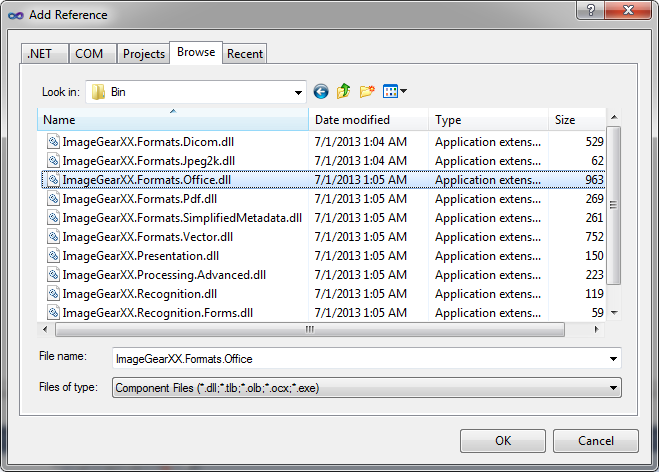Select ImageGearXX.Formats.Pdf.dll file name
Viewport: 662px width, 472px height.
coord(140,199)
